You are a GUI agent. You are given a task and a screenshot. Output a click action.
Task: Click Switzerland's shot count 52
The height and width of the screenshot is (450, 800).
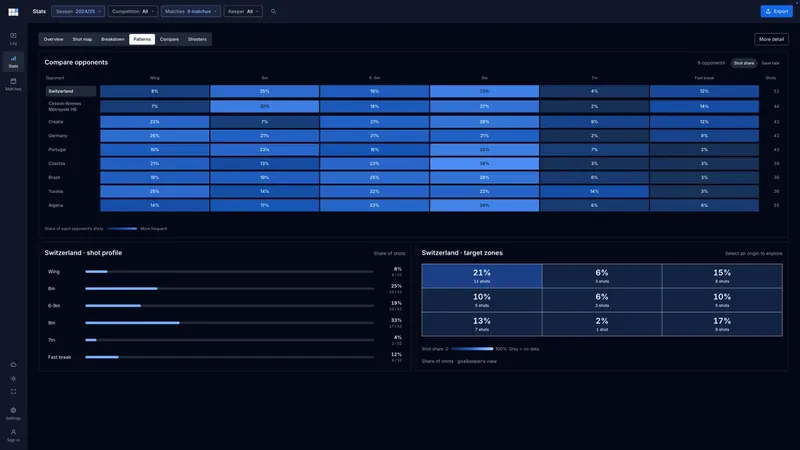coord(776,91)
